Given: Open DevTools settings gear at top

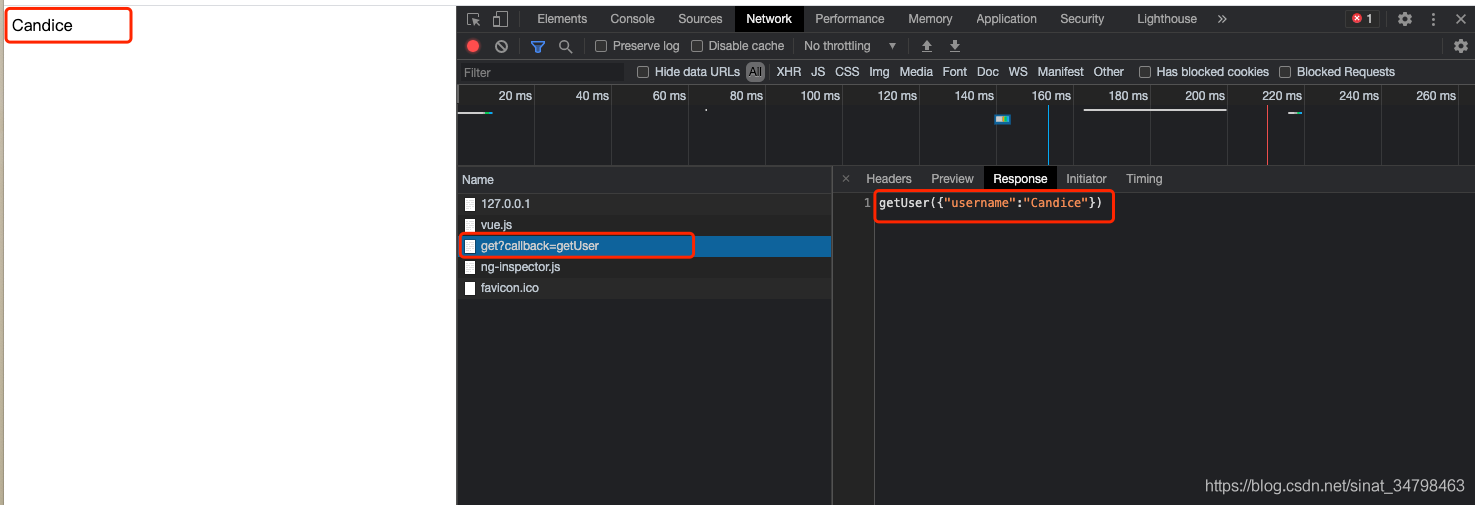Looking at the screenshot, I should (1405, 19).
